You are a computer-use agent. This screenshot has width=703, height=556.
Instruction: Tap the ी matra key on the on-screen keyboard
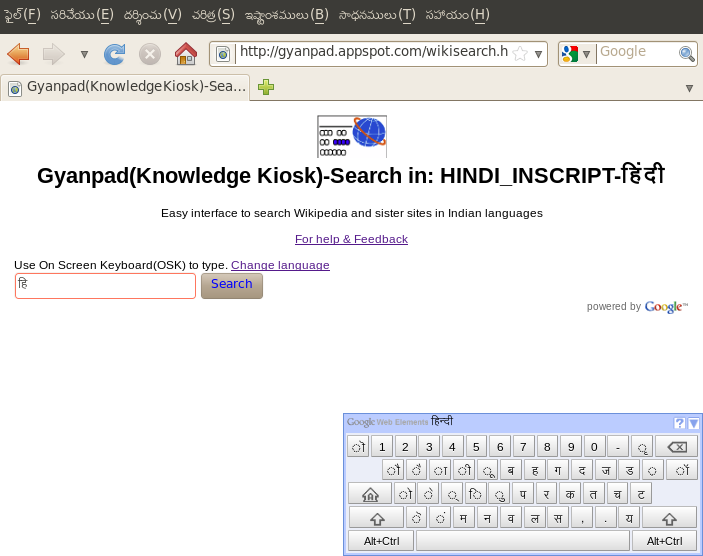coord(464,470)
